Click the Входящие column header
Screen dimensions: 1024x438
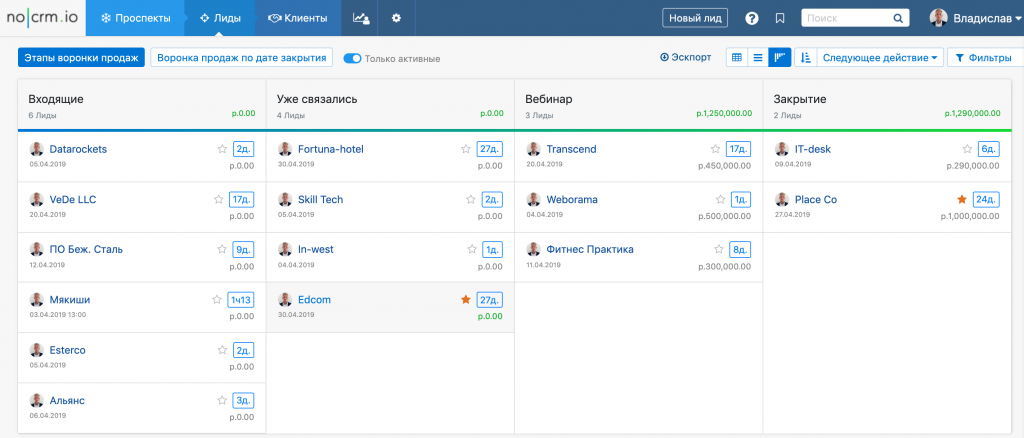click(x=56, y=99)
